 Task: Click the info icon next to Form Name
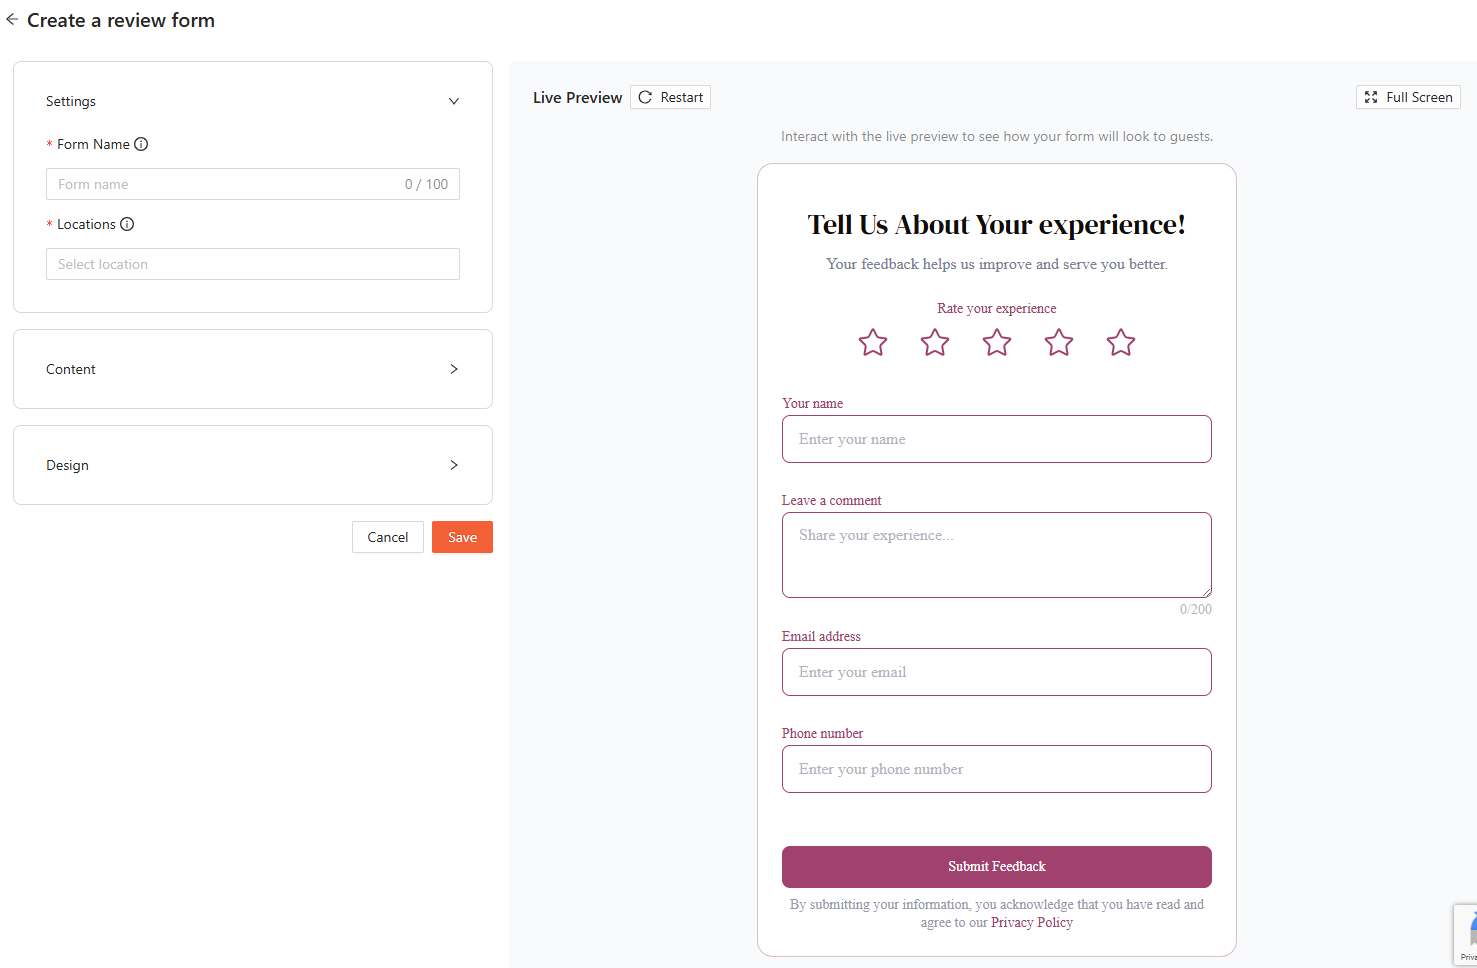tap(141, 144)
